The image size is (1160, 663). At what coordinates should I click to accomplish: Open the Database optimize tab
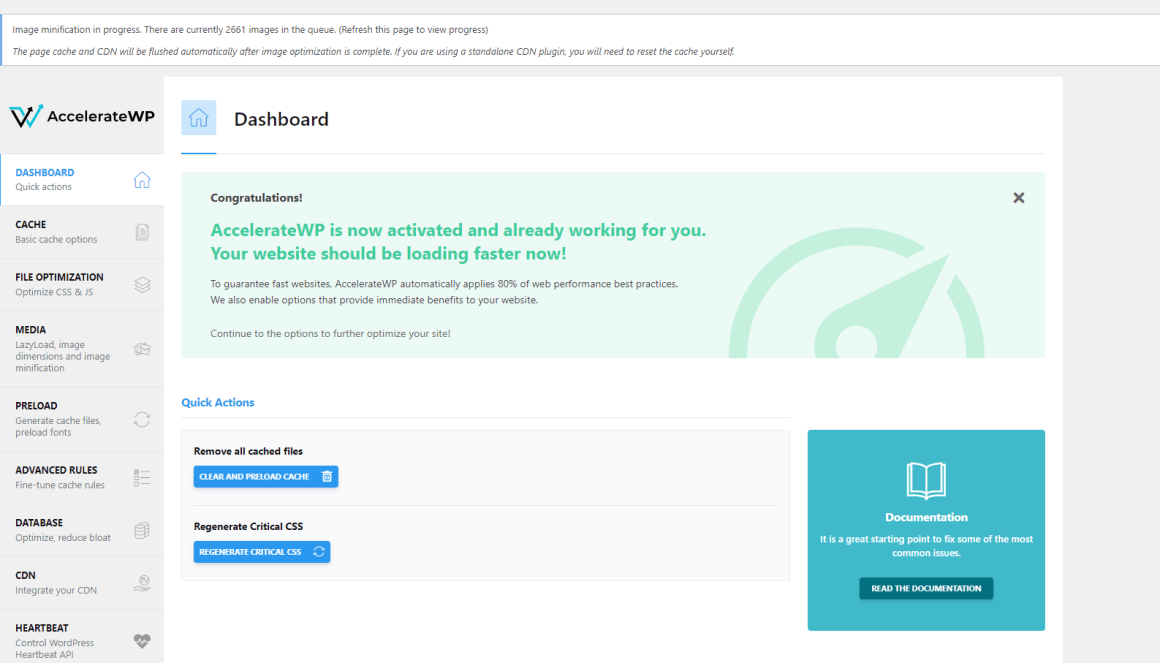point(82,531)
